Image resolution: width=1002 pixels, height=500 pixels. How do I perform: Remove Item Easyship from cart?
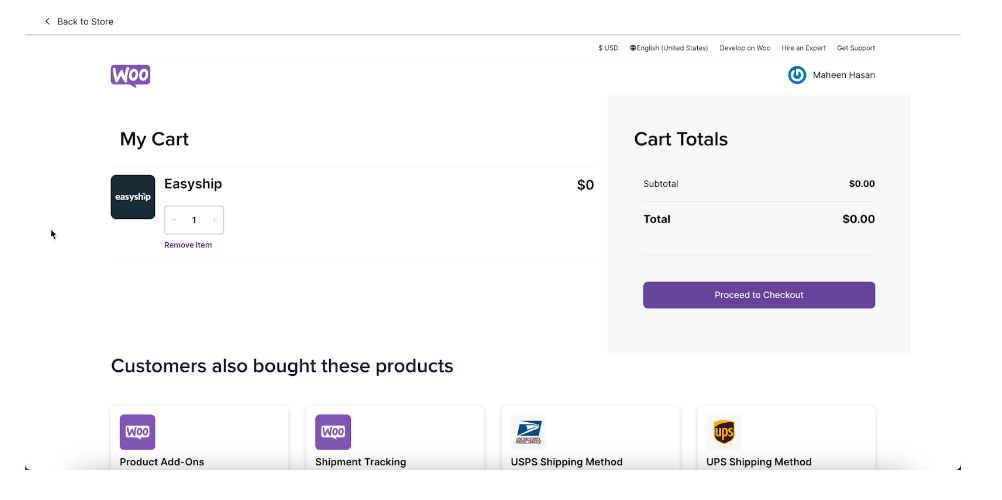point(188,245)
